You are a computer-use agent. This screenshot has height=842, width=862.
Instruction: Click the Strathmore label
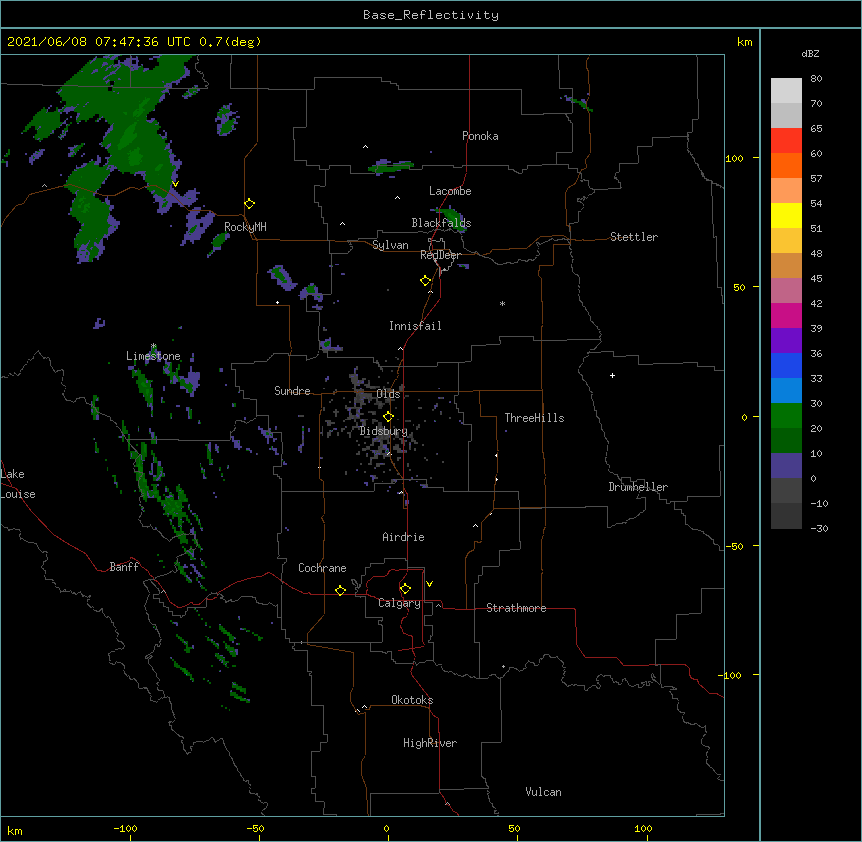(x=516, y=608)
